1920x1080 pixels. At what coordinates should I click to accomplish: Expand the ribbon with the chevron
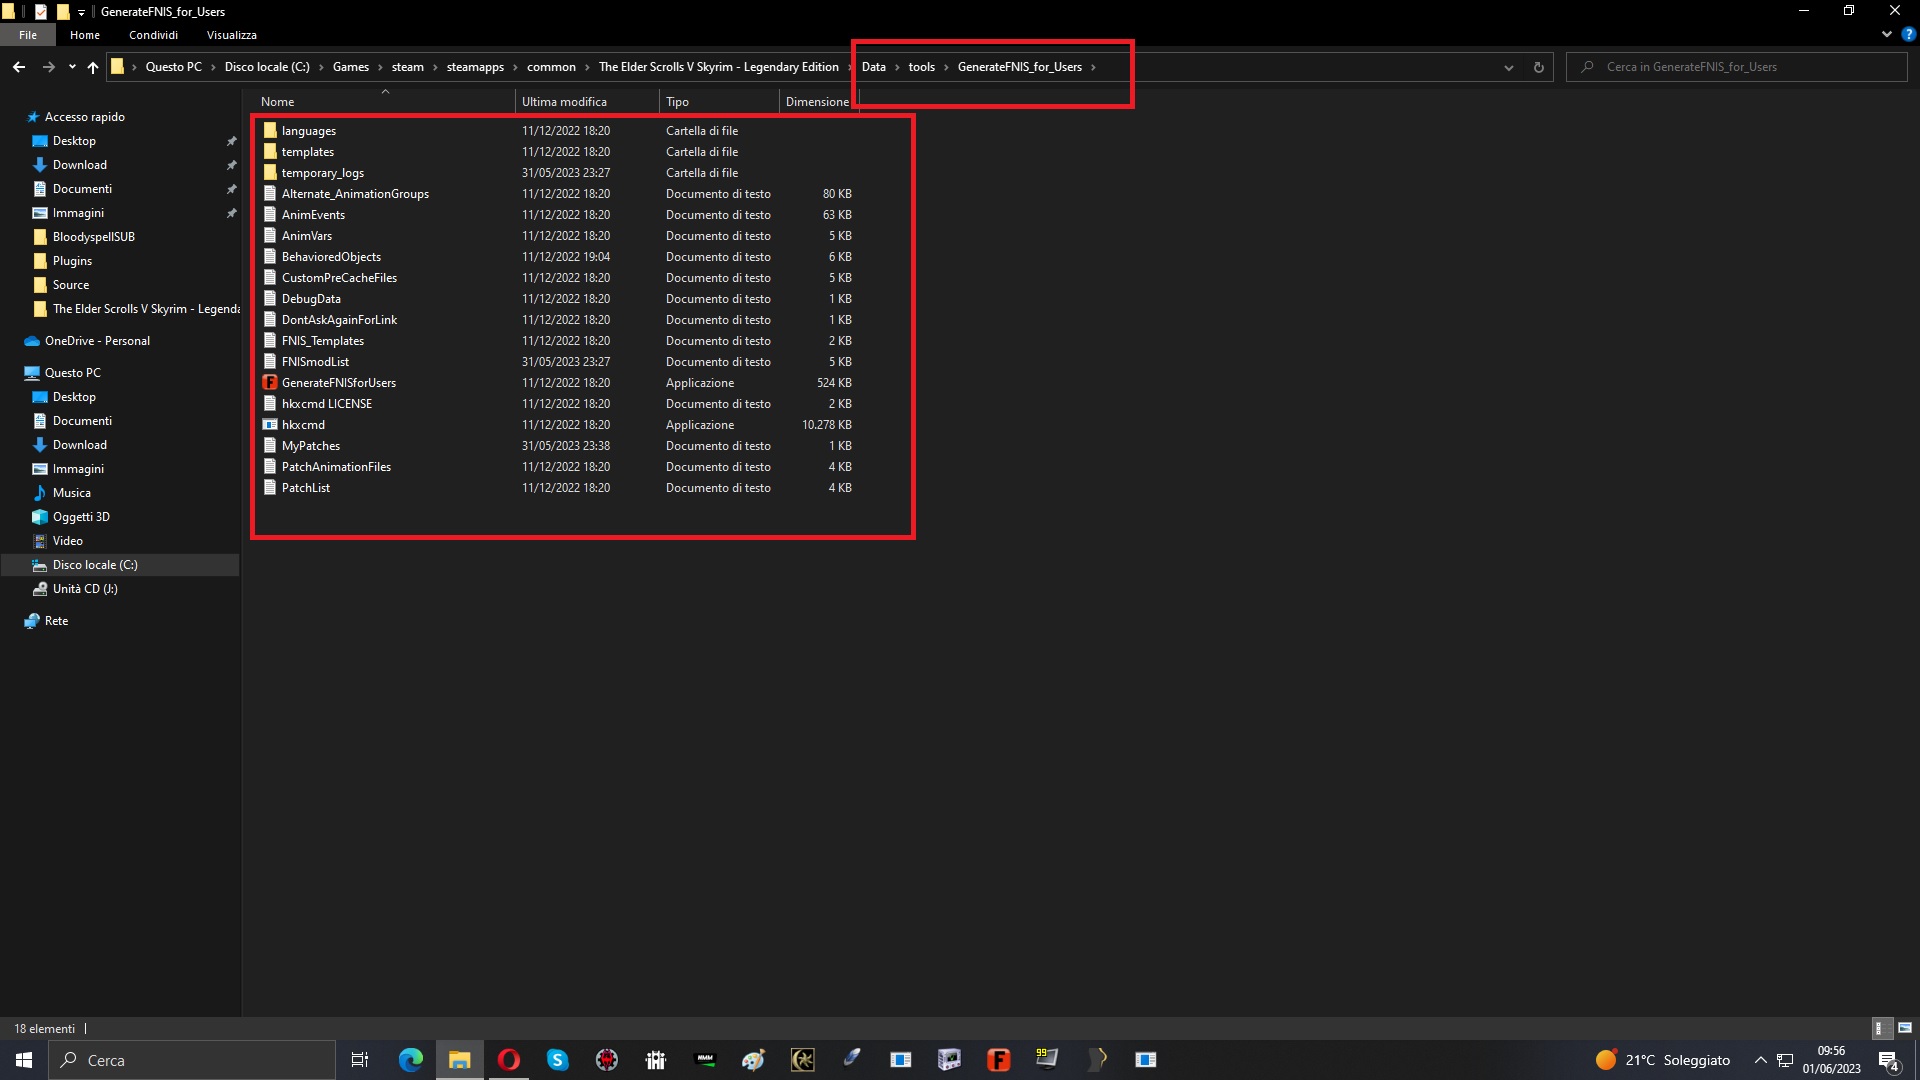[1886, 34]
